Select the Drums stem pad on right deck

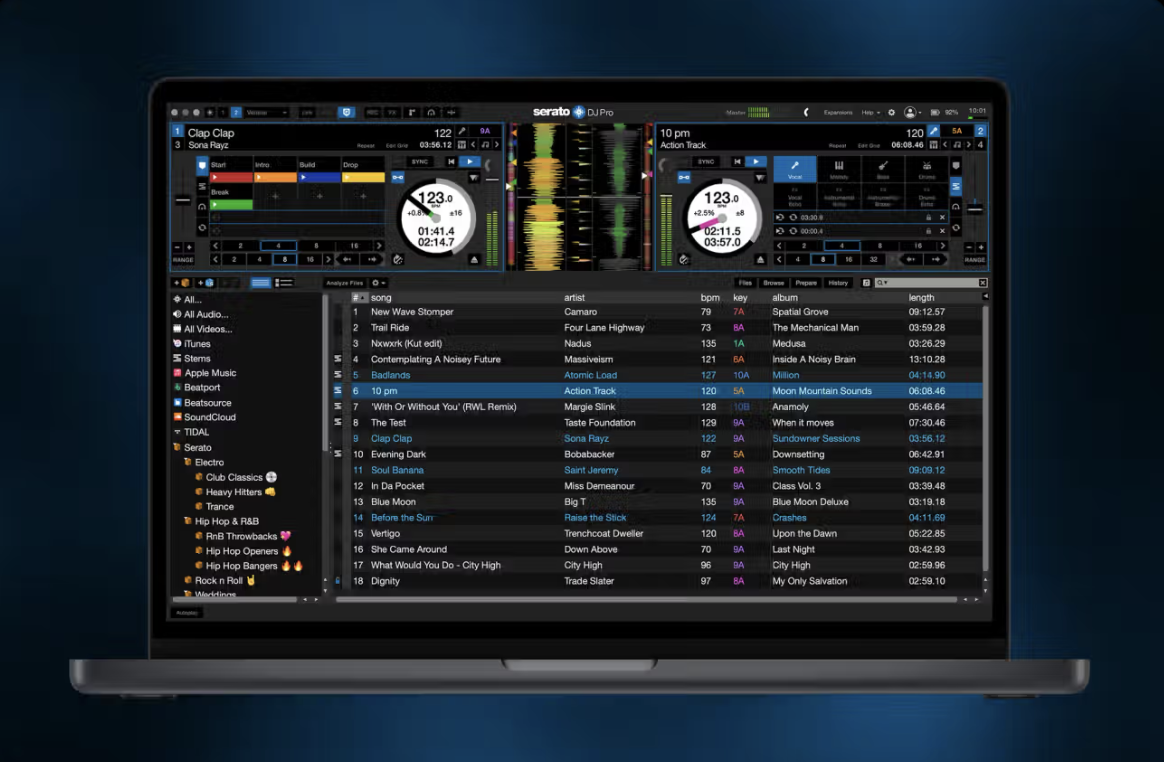point(926,169)
